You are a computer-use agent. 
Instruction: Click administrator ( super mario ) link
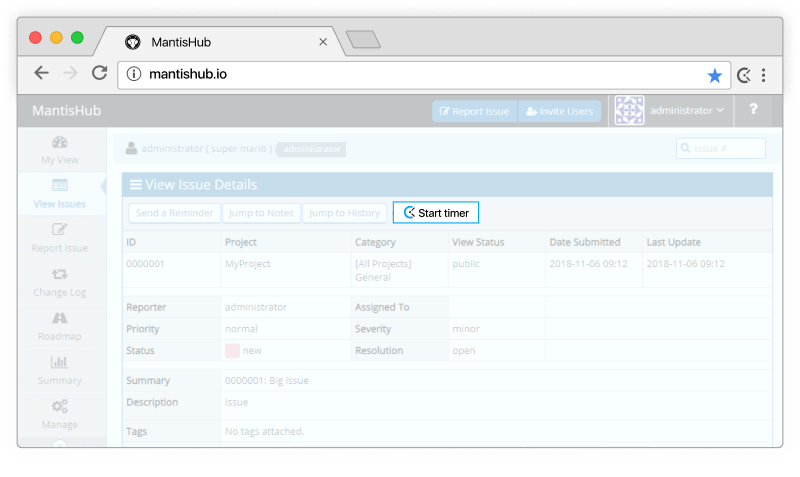(x=207, y=148)
